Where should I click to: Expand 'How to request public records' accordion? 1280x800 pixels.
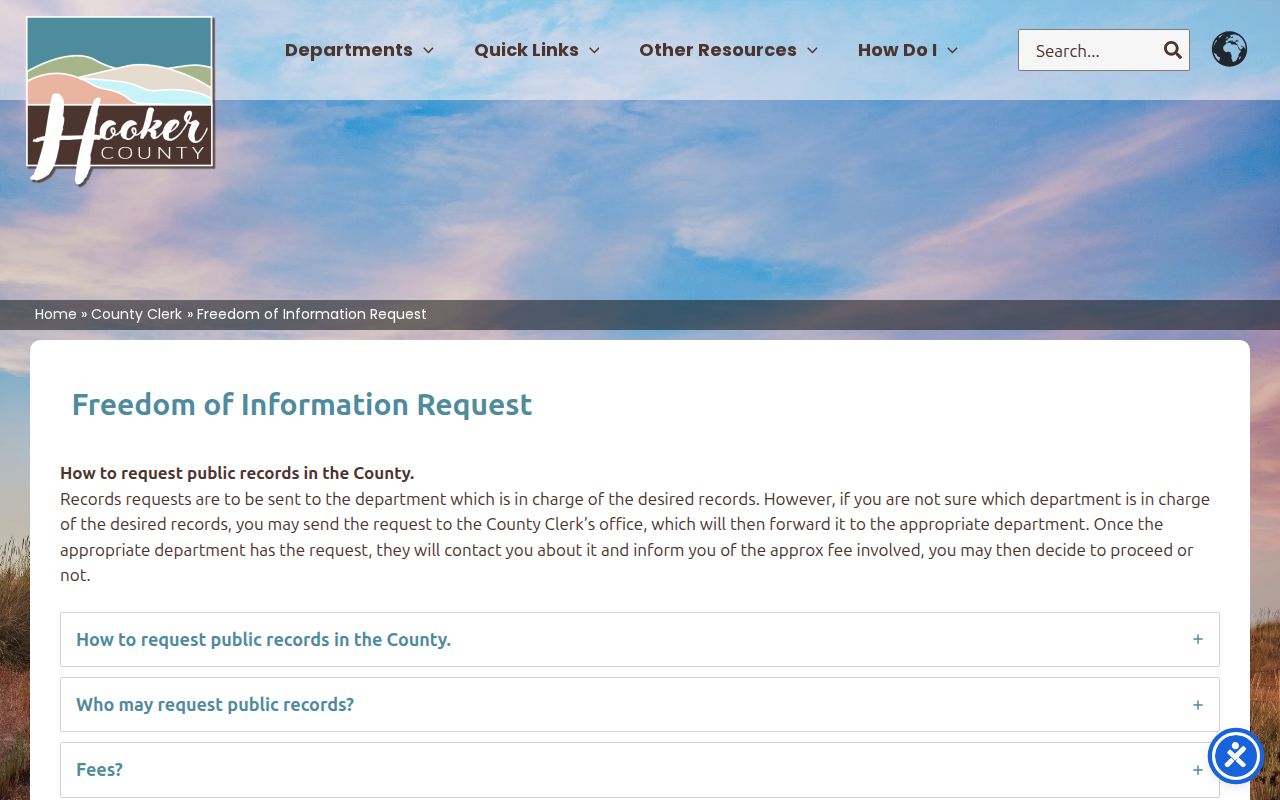[640, 640]
